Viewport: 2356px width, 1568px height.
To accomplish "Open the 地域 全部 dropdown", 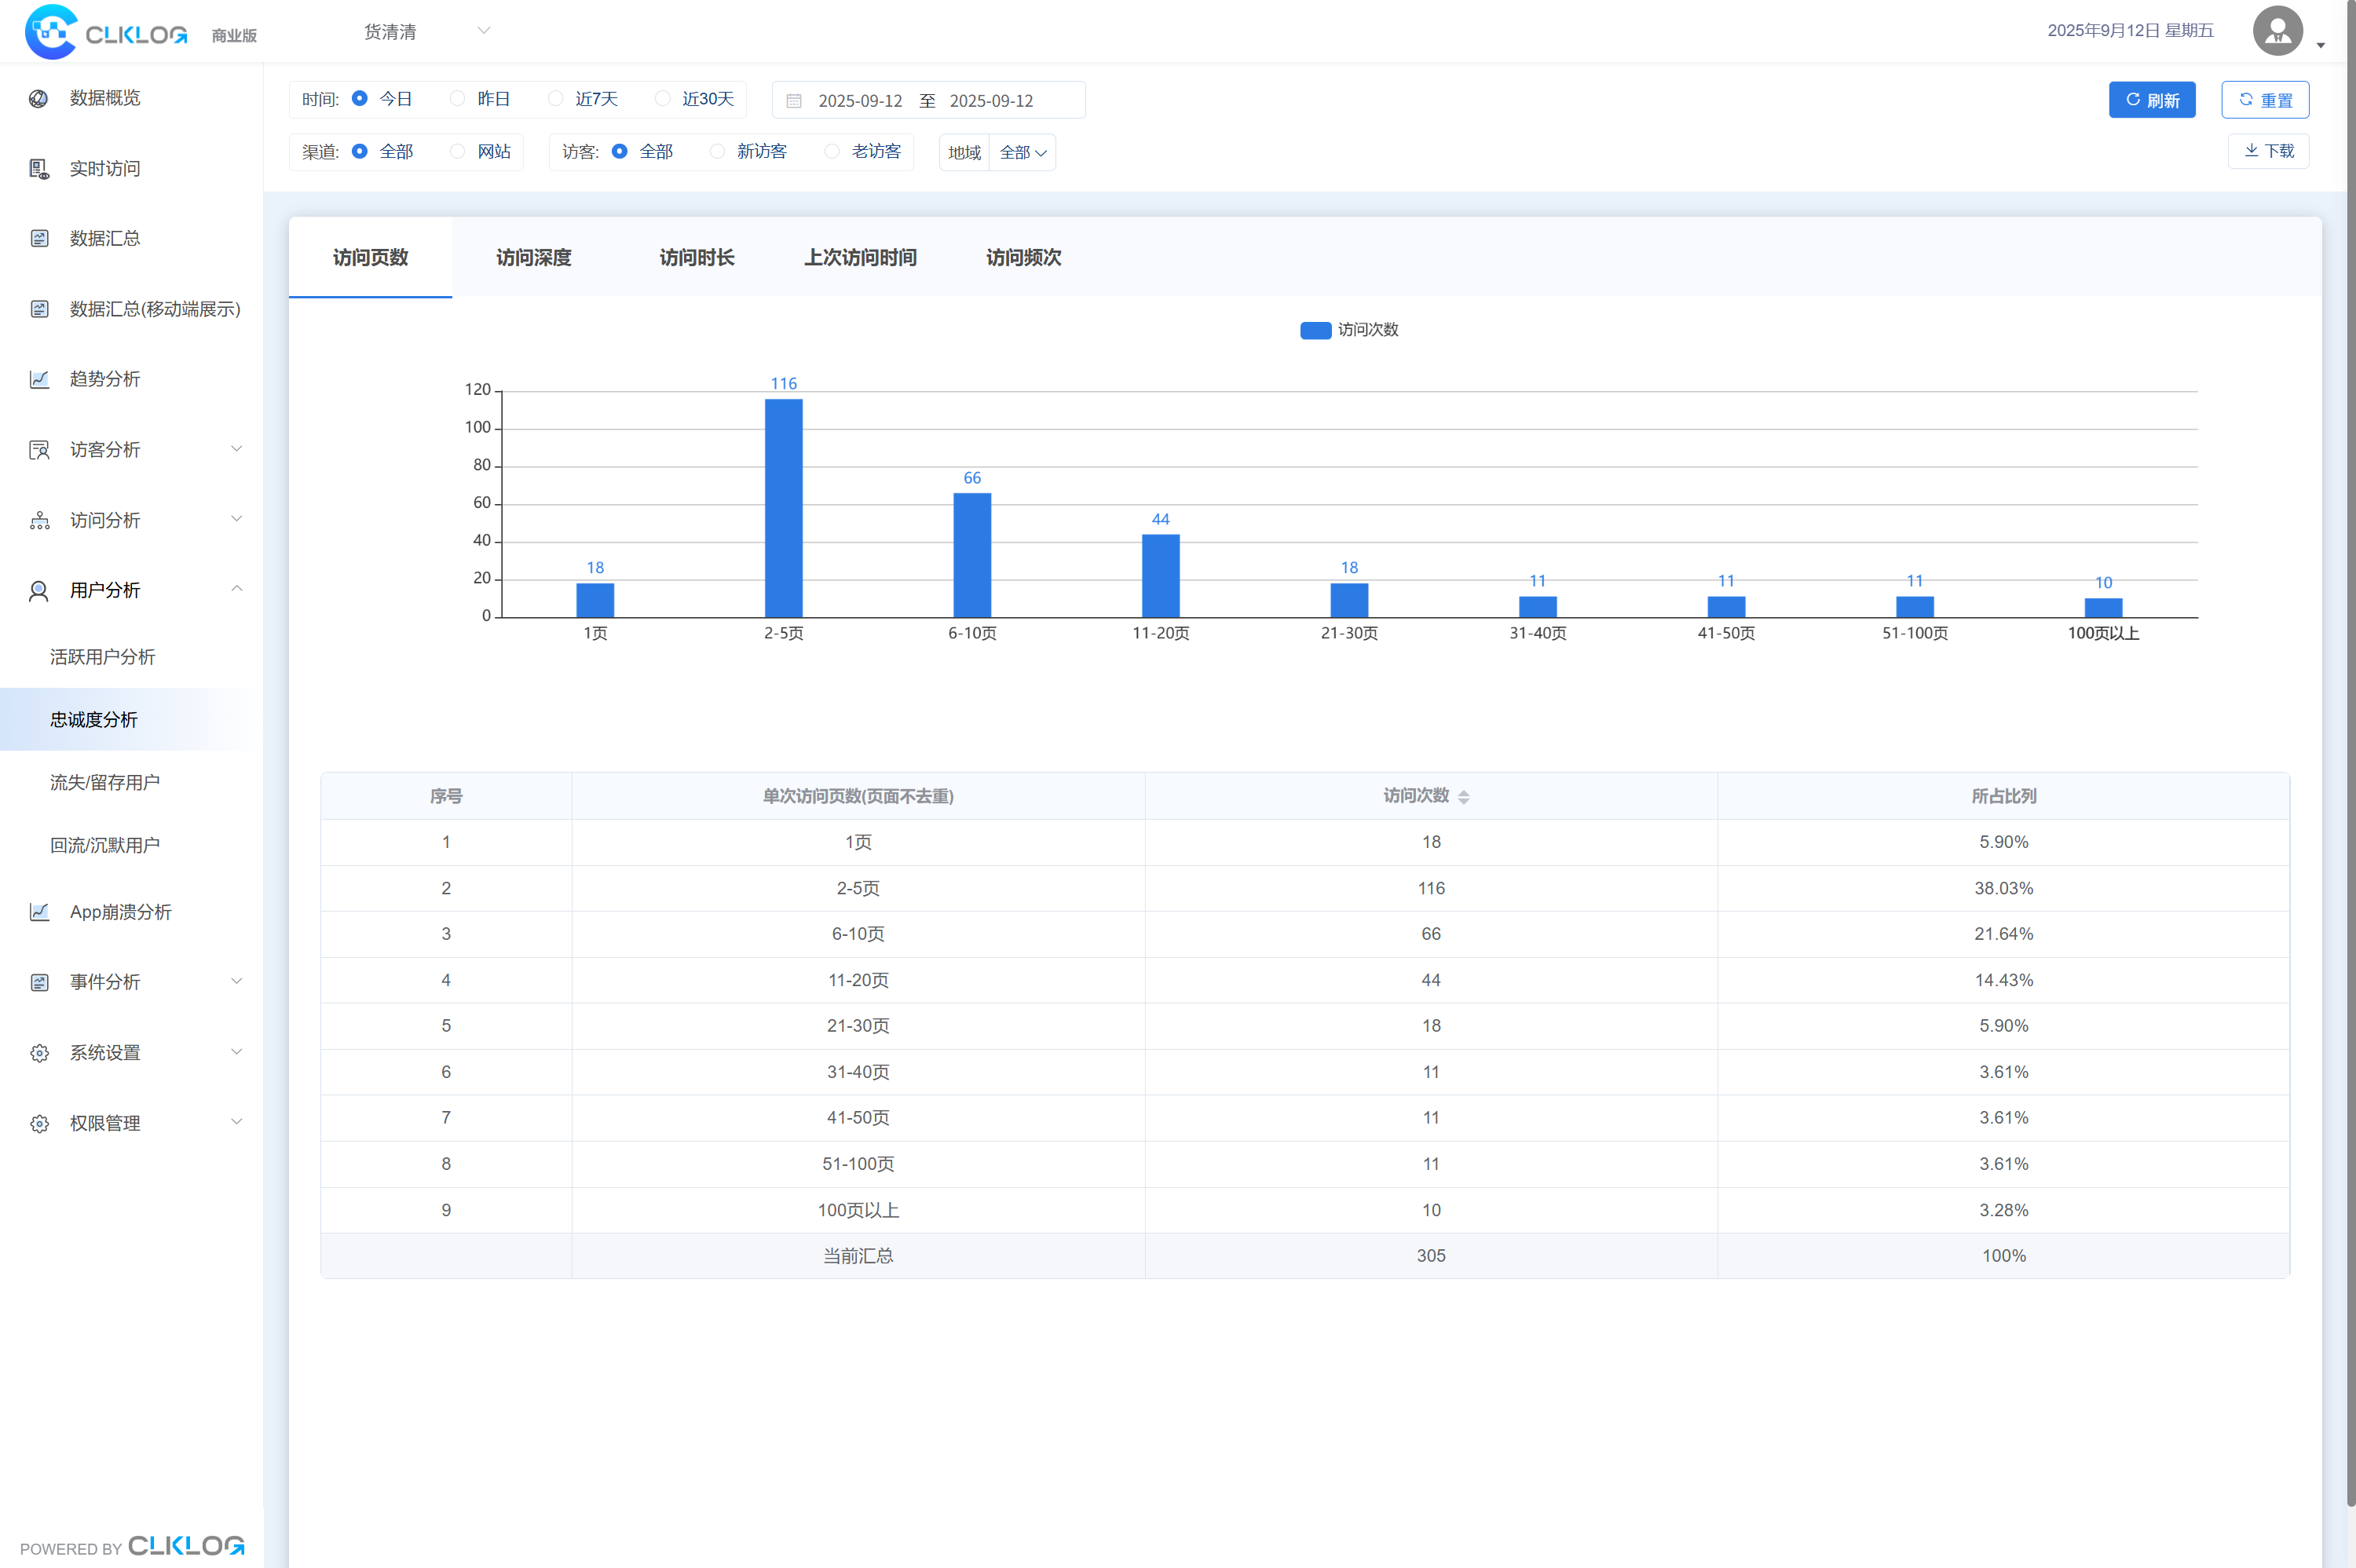I will pos(1022,153).
